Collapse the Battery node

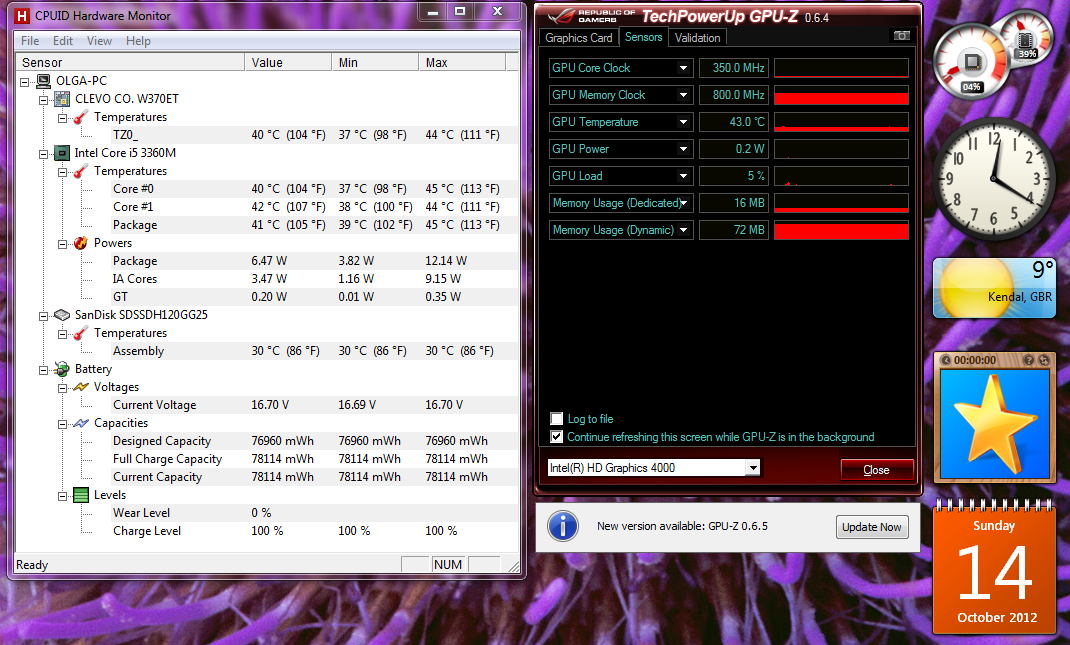point(44,370)
